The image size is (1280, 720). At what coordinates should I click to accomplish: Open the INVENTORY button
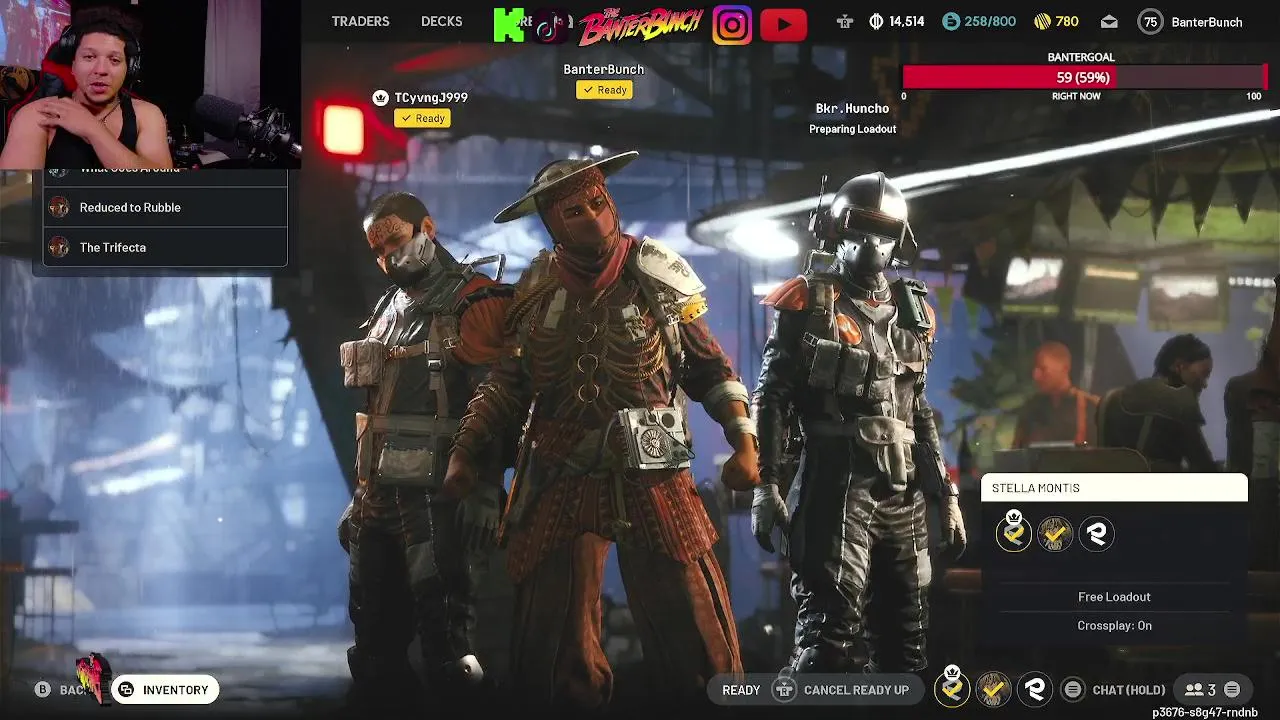165,690
